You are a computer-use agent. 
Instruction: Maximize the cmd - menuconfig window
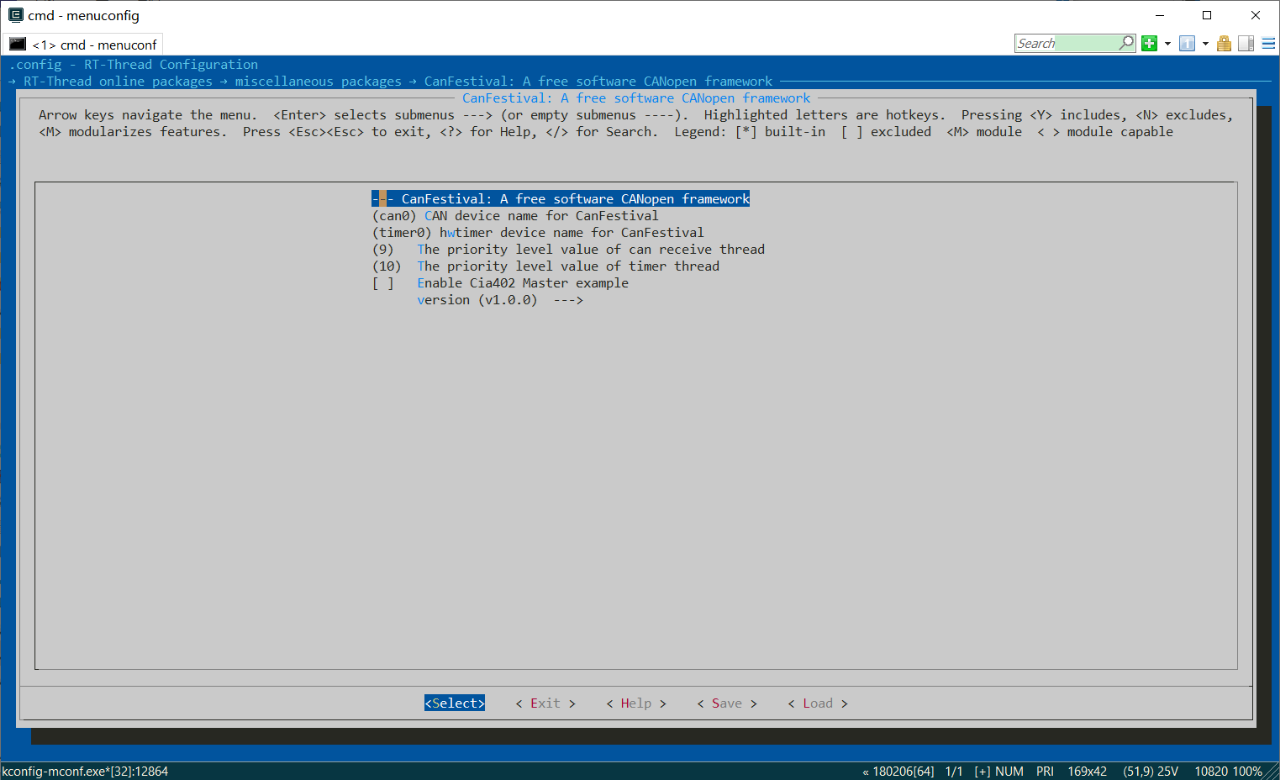pos(1207,15)
